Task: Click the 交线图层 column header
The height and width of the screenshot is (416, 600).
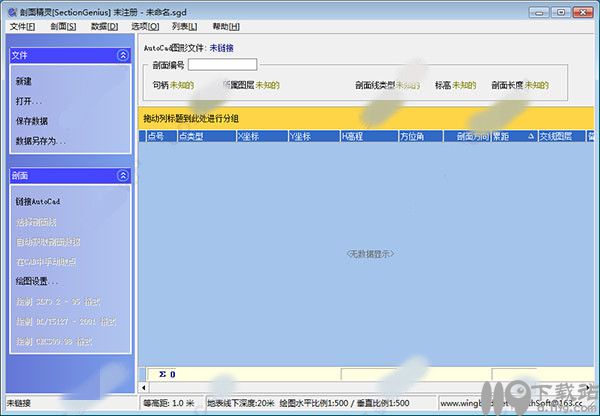Action: pyautogui.click(x=562, y=136)
